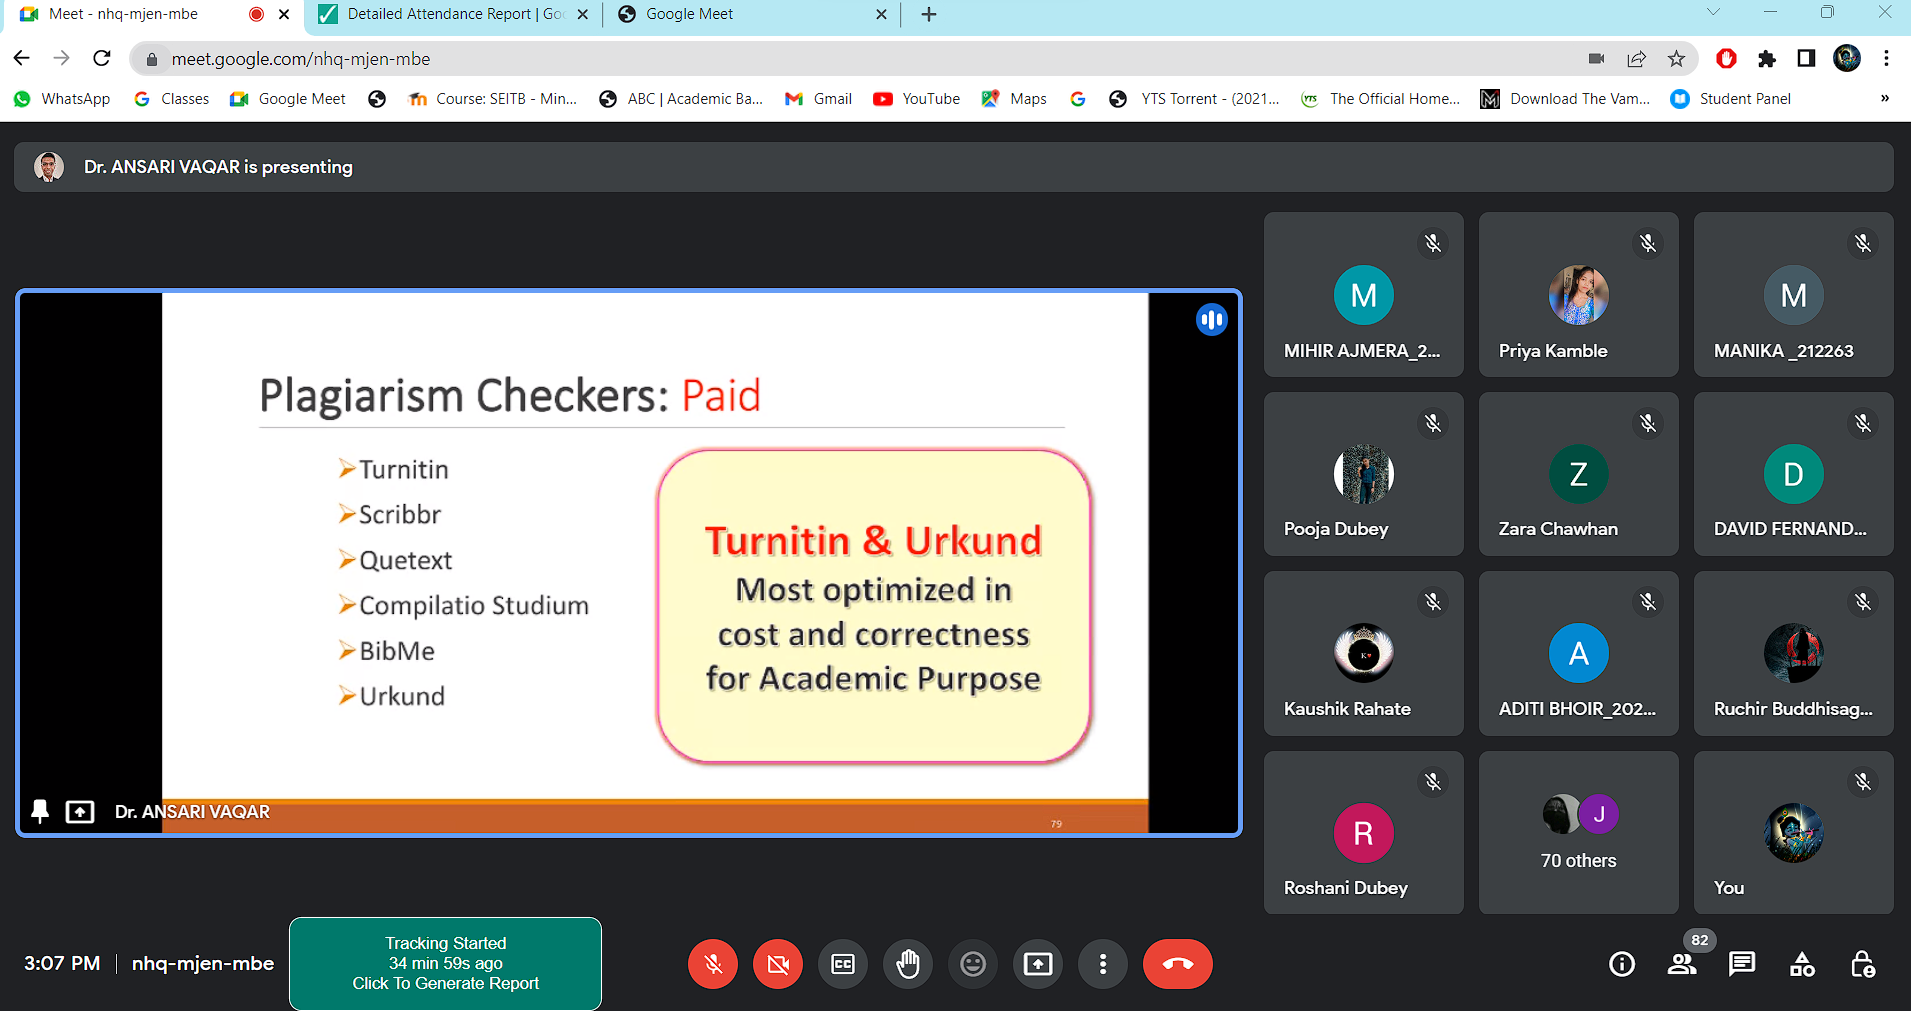Click the presenter avatar in the presenting banner
This screenshot has width=1911, height=1011.
point(49,166)
